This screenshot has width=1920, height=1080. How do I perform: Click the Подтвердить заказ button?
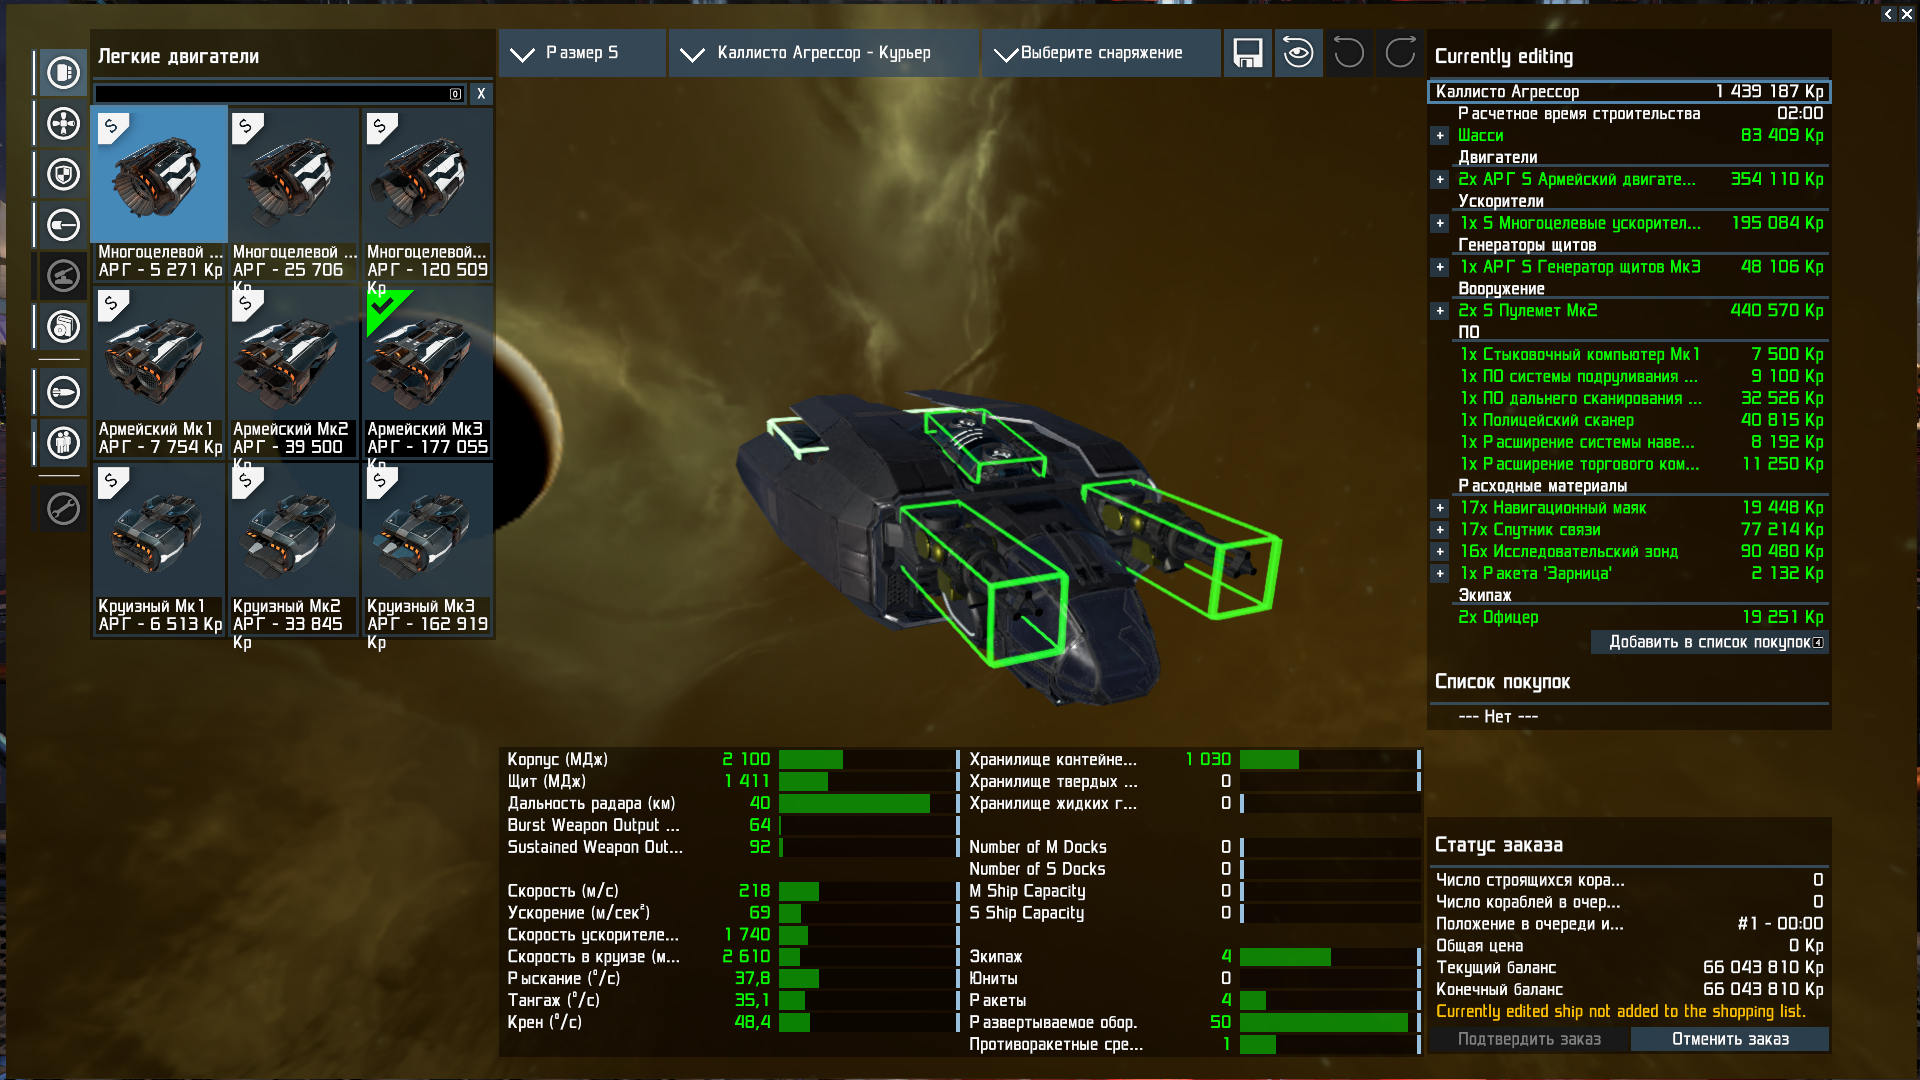(x=1529, y=1040)
